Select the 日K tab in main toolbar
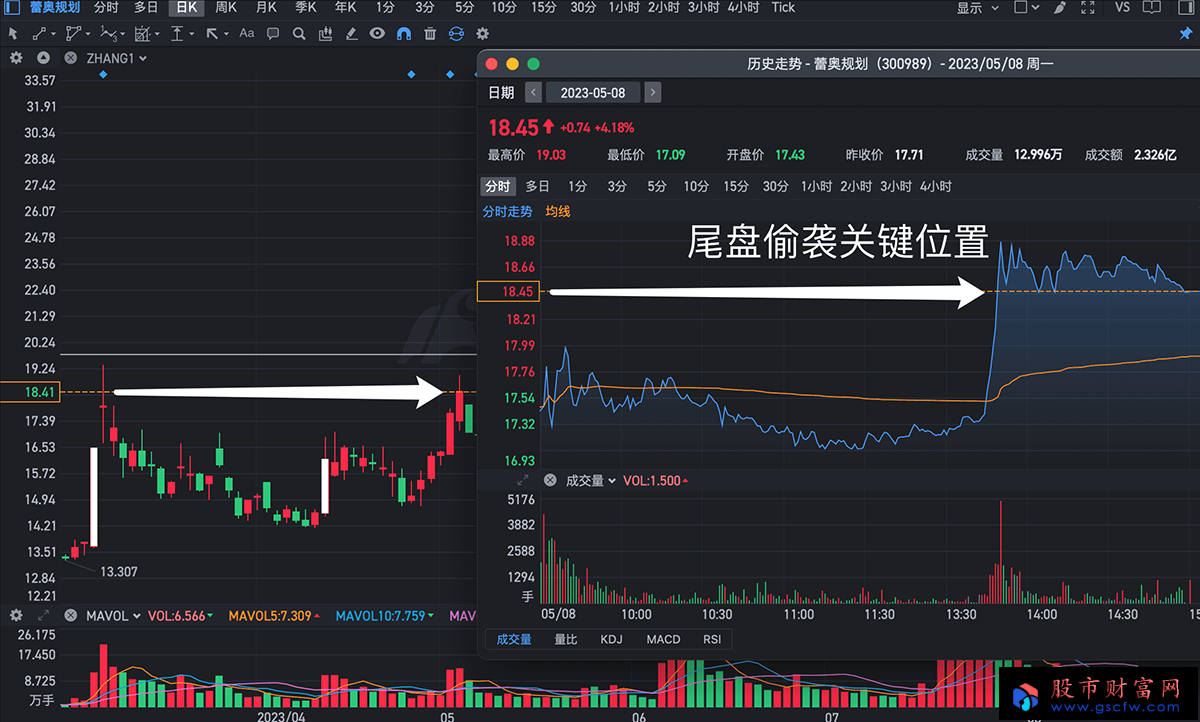1200x722 pixels. coord(186,7)
